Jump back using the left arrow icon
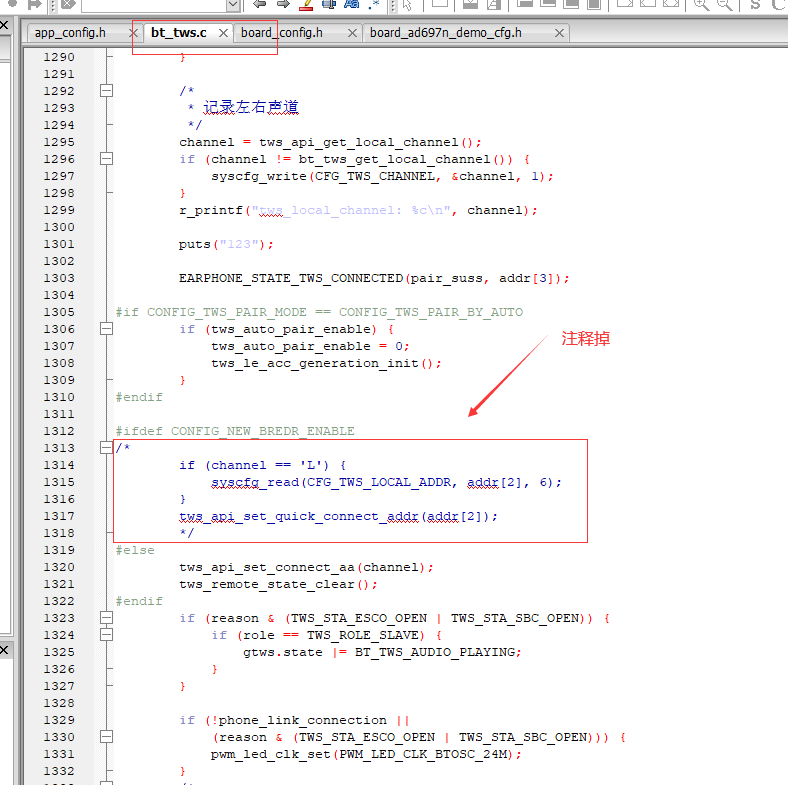The image size is (788, 785). point(259,5)
